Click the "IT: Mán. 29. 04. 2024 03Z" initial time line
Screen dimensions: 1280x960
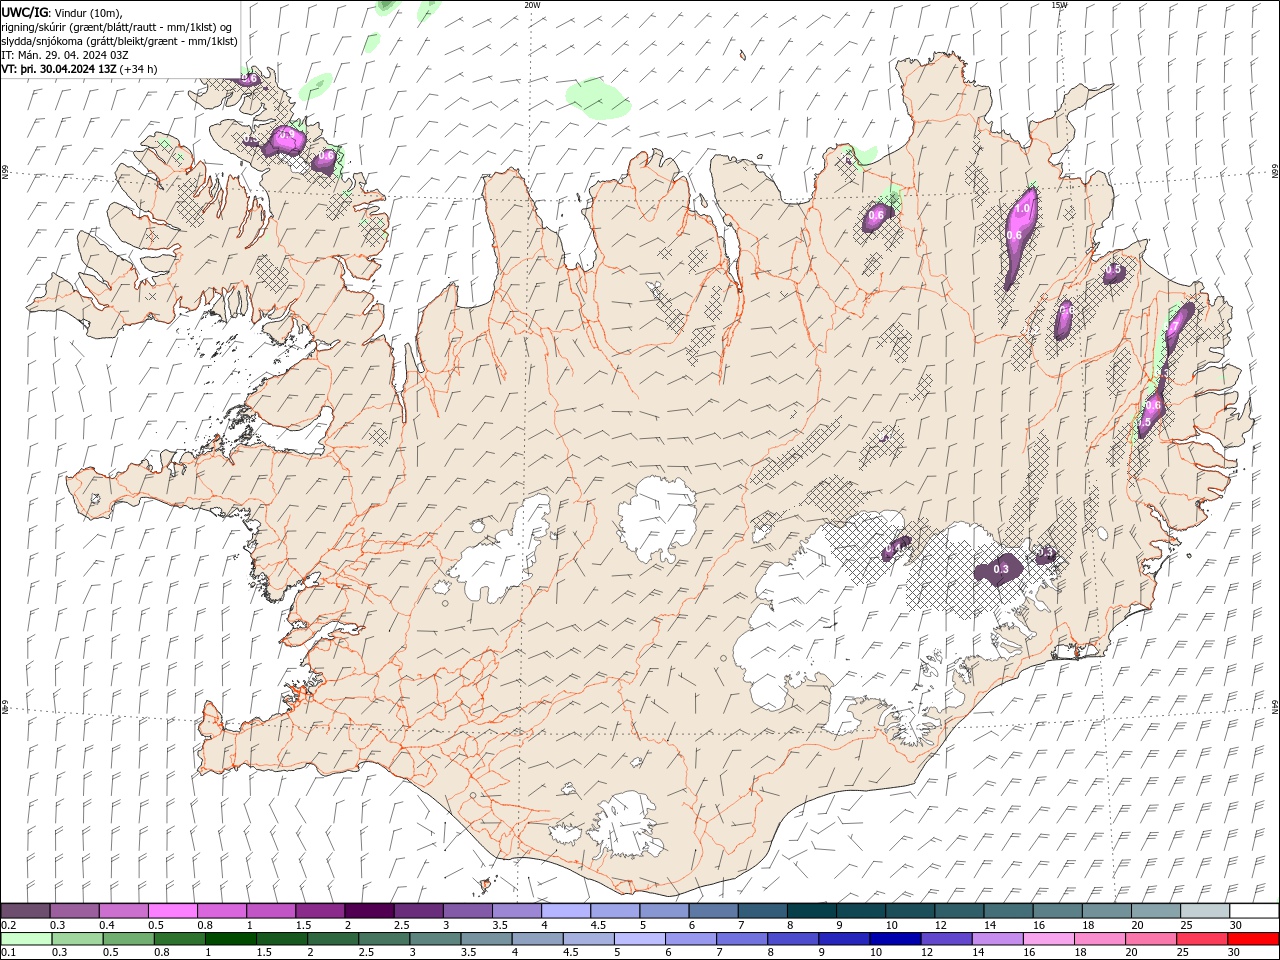click(x=65, y=55)
